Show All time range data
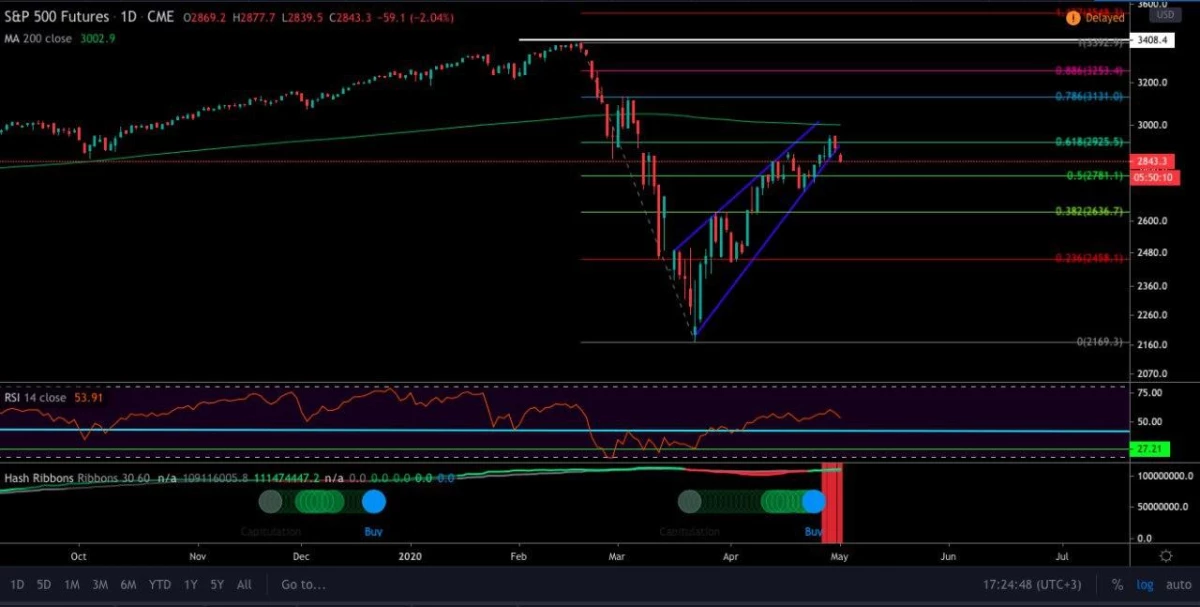The height and width of the screenshot is (607, 1200). (x=244, y=584)
